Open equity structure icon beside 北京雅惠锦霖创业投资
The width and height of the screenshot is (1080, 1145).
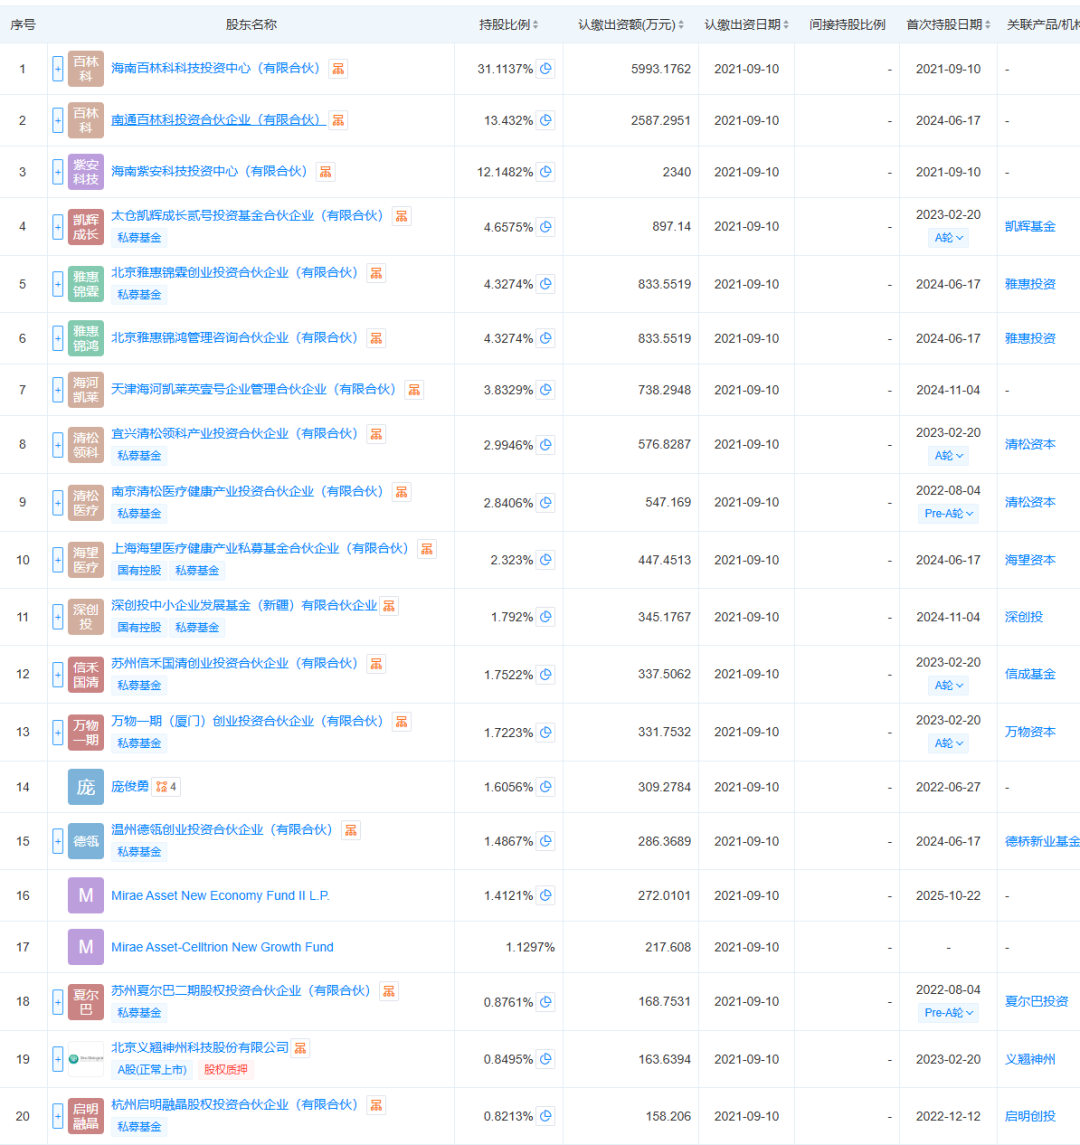[x=376, y=273]
